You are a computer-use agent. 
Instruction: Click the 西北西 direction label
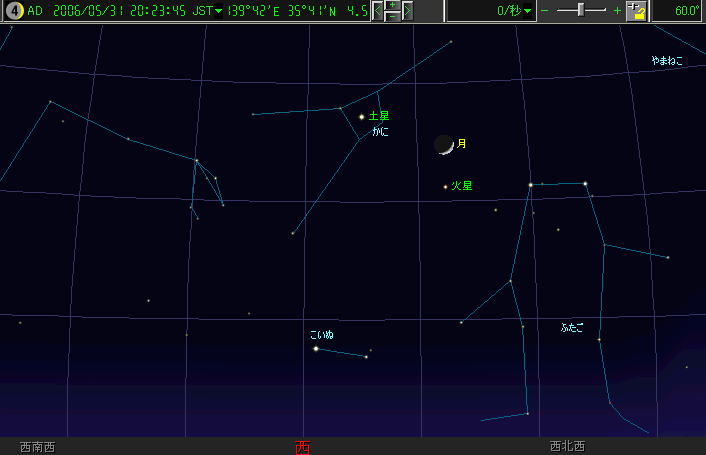567,447
